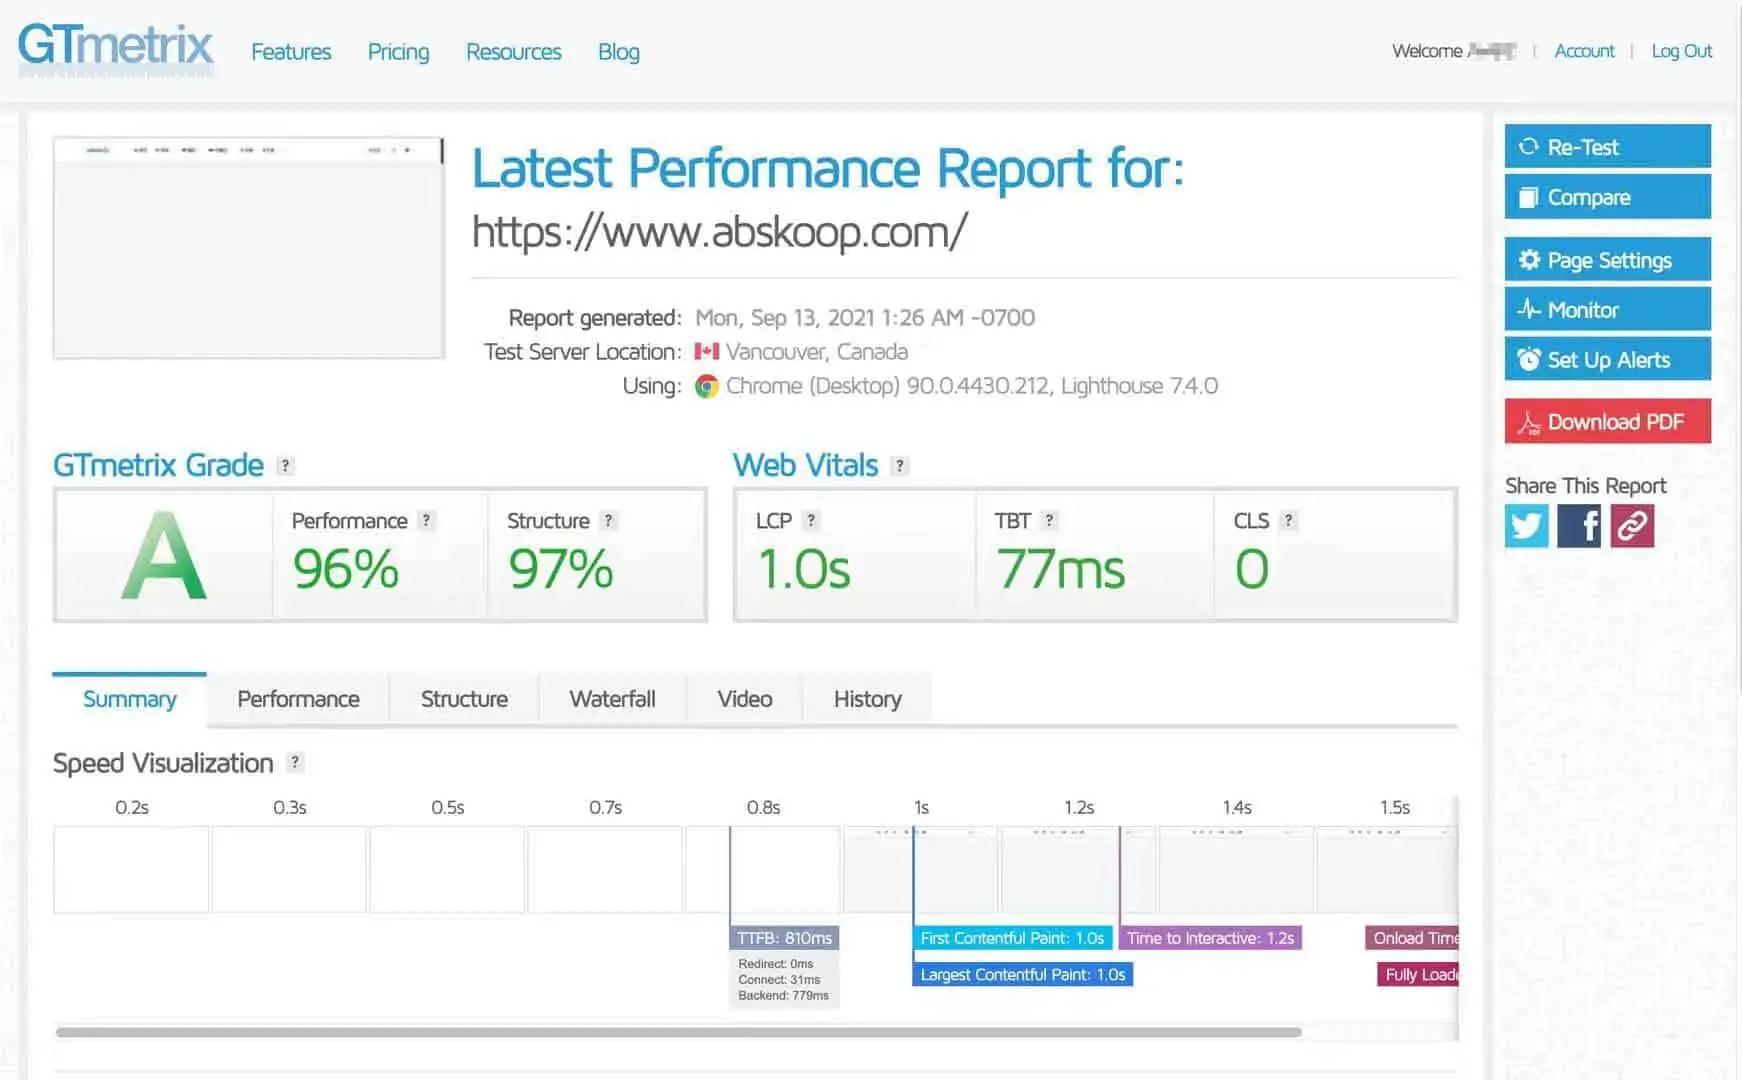
Task: Open Web Vitals help question mark
Action: (900, 466)
